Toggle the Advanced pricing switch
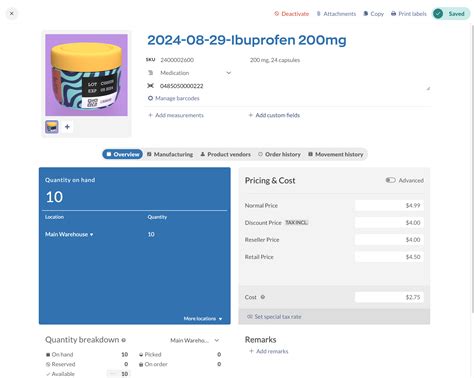 tap(390, 180)
